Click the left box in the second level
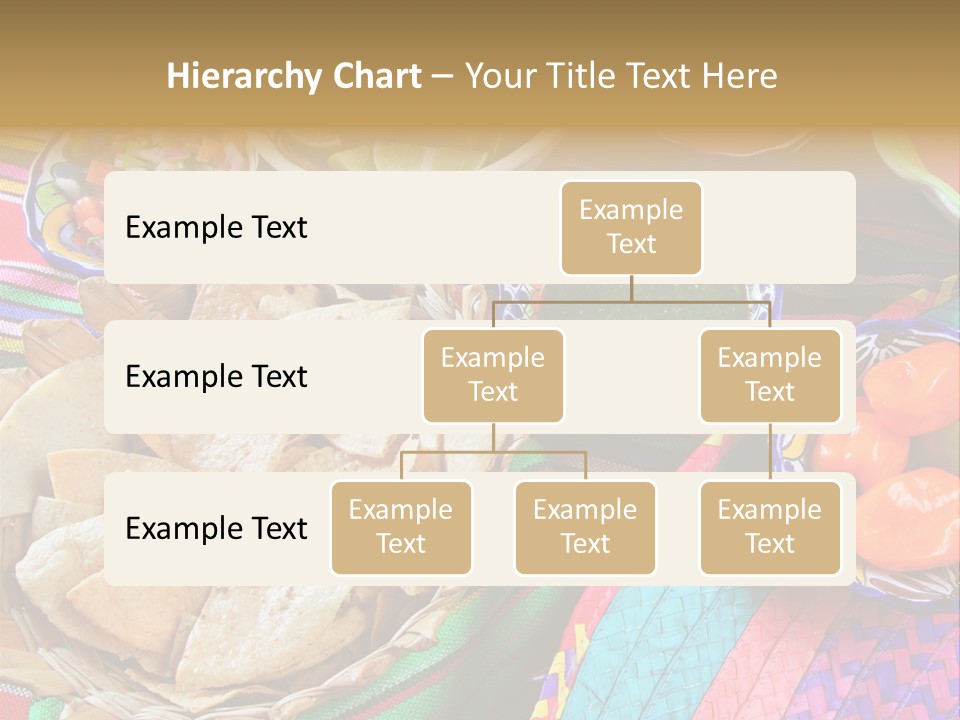The image size is (960, 720). click(493, 375)
